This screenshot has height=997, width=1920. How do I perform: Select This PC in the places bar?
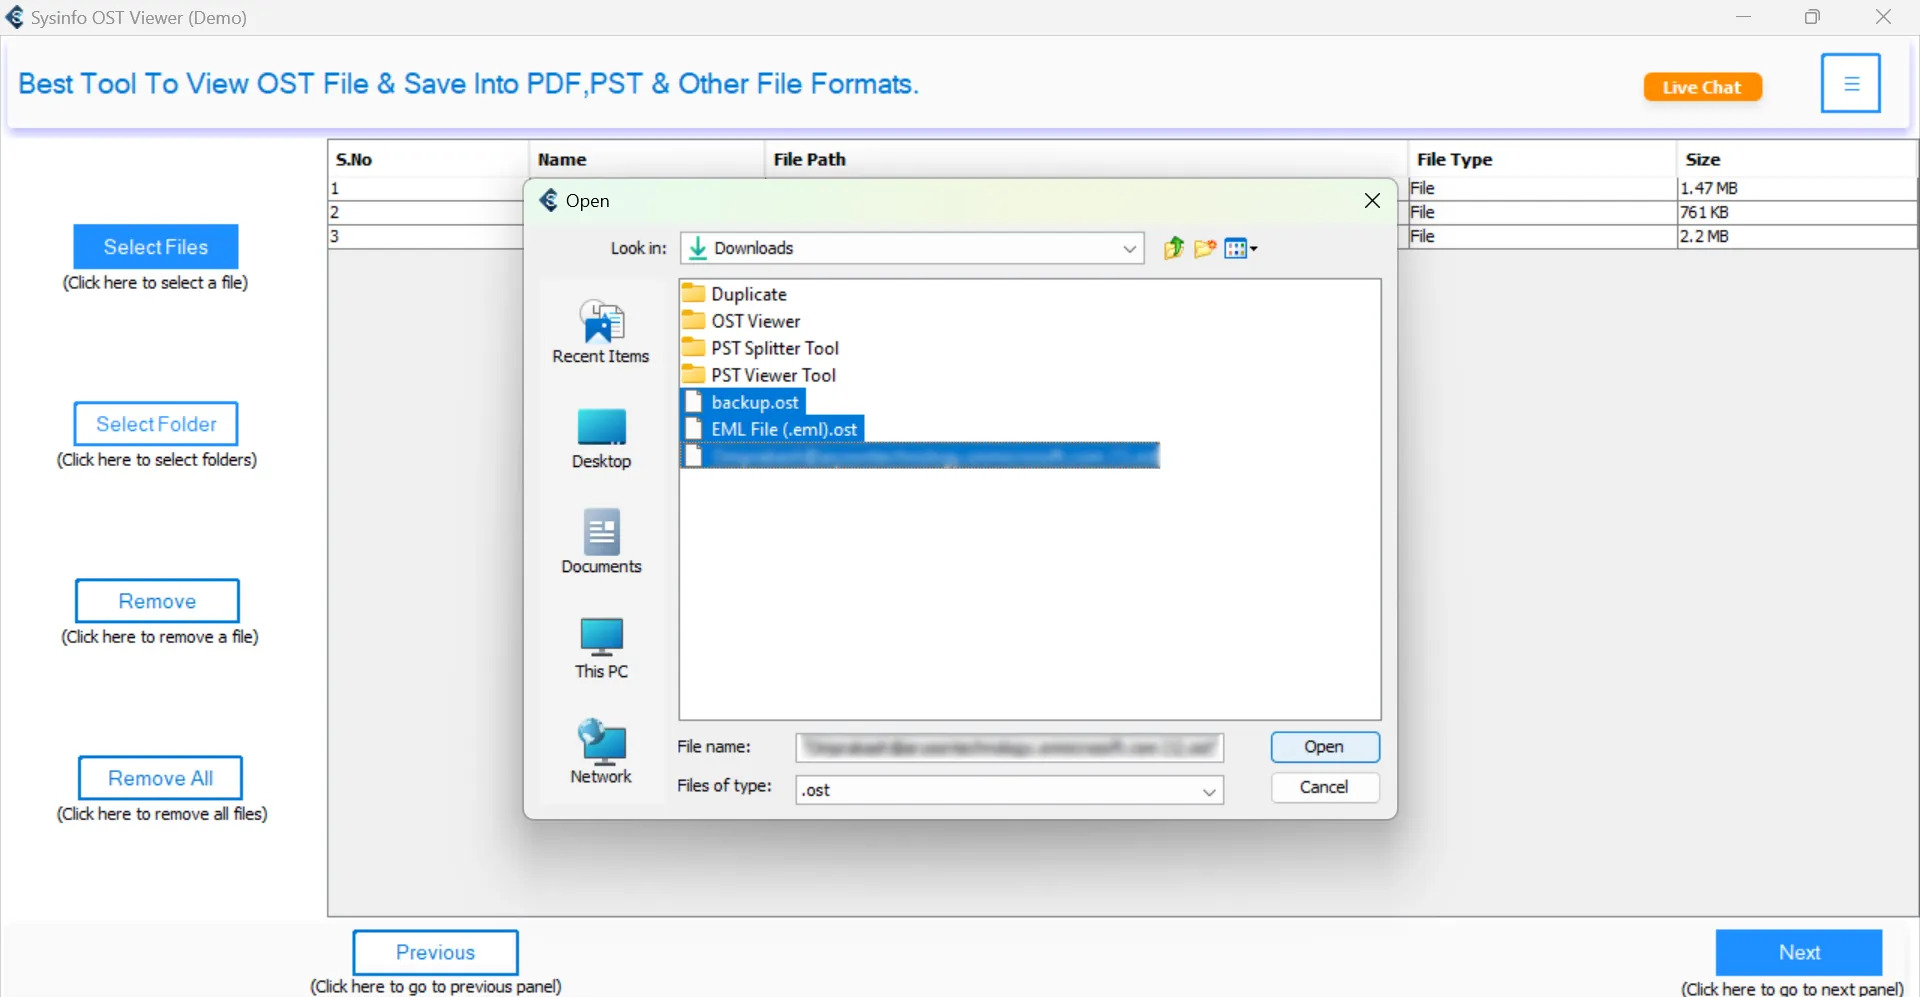(601, 648)
